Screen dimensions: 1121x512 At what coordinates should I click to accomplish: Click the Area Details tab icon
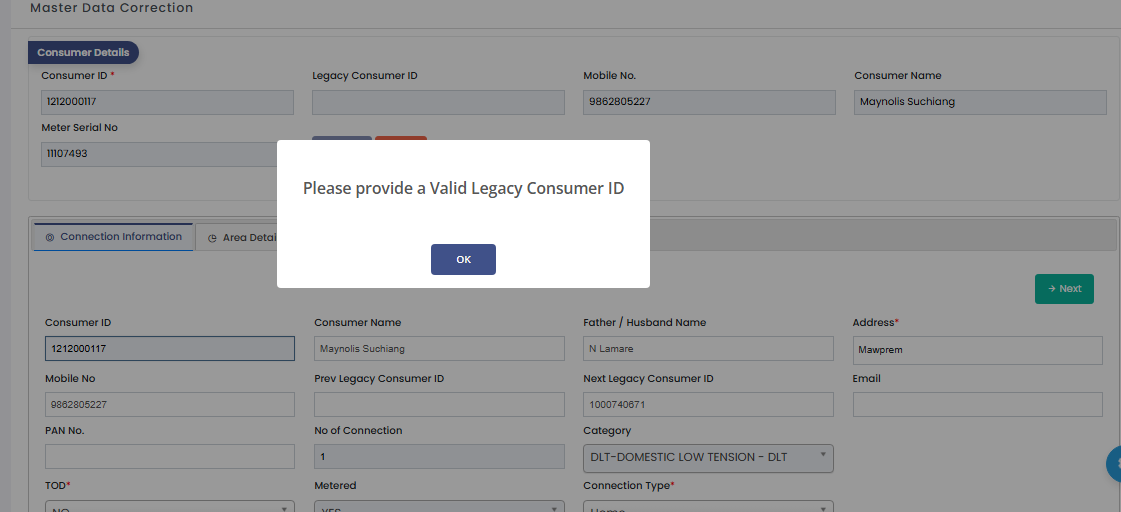pyautogui.click(x=212, y=238)
